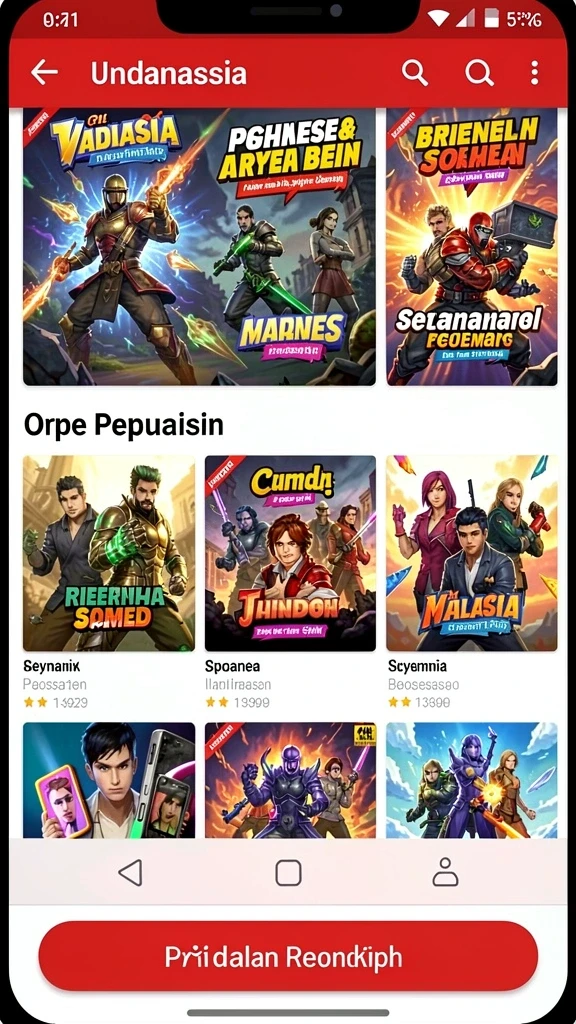
Task: Open the Seynanik title link
Action: pyautogui.click(x=52, y=666)
